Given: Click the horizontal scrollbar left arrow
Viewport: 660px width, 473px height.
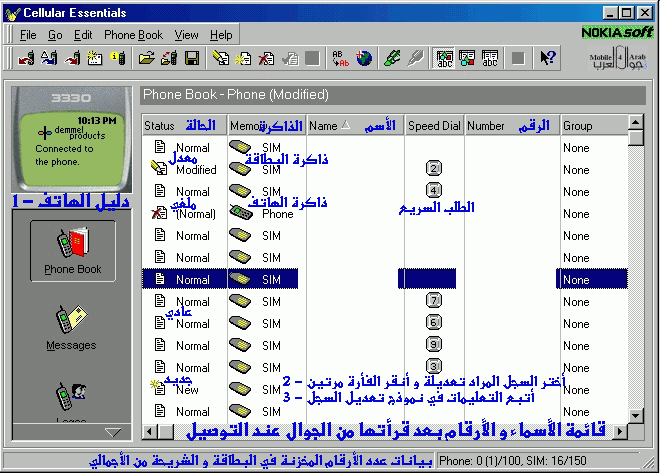Looking at the screenshot, I should tap(150, 431).
